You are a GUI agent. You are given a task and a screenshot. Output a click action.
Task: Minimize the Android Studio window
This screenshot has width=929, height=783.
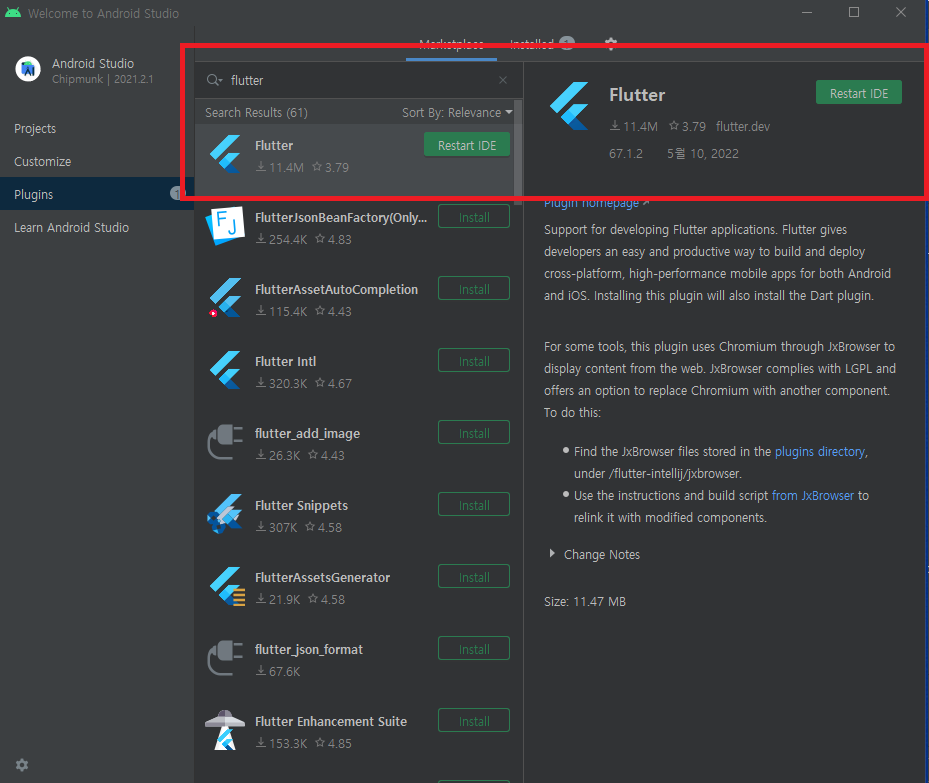[x=807, y=12]
